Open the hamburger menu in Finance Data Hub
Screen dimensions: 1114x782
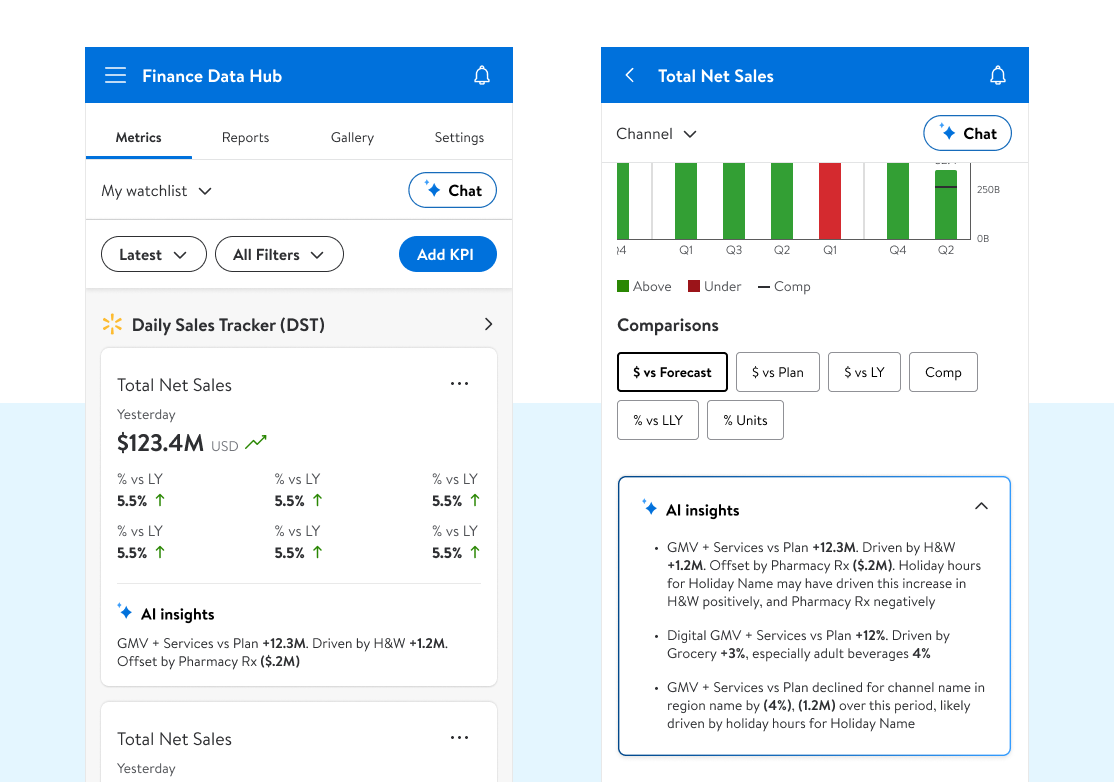click(115, 76)
